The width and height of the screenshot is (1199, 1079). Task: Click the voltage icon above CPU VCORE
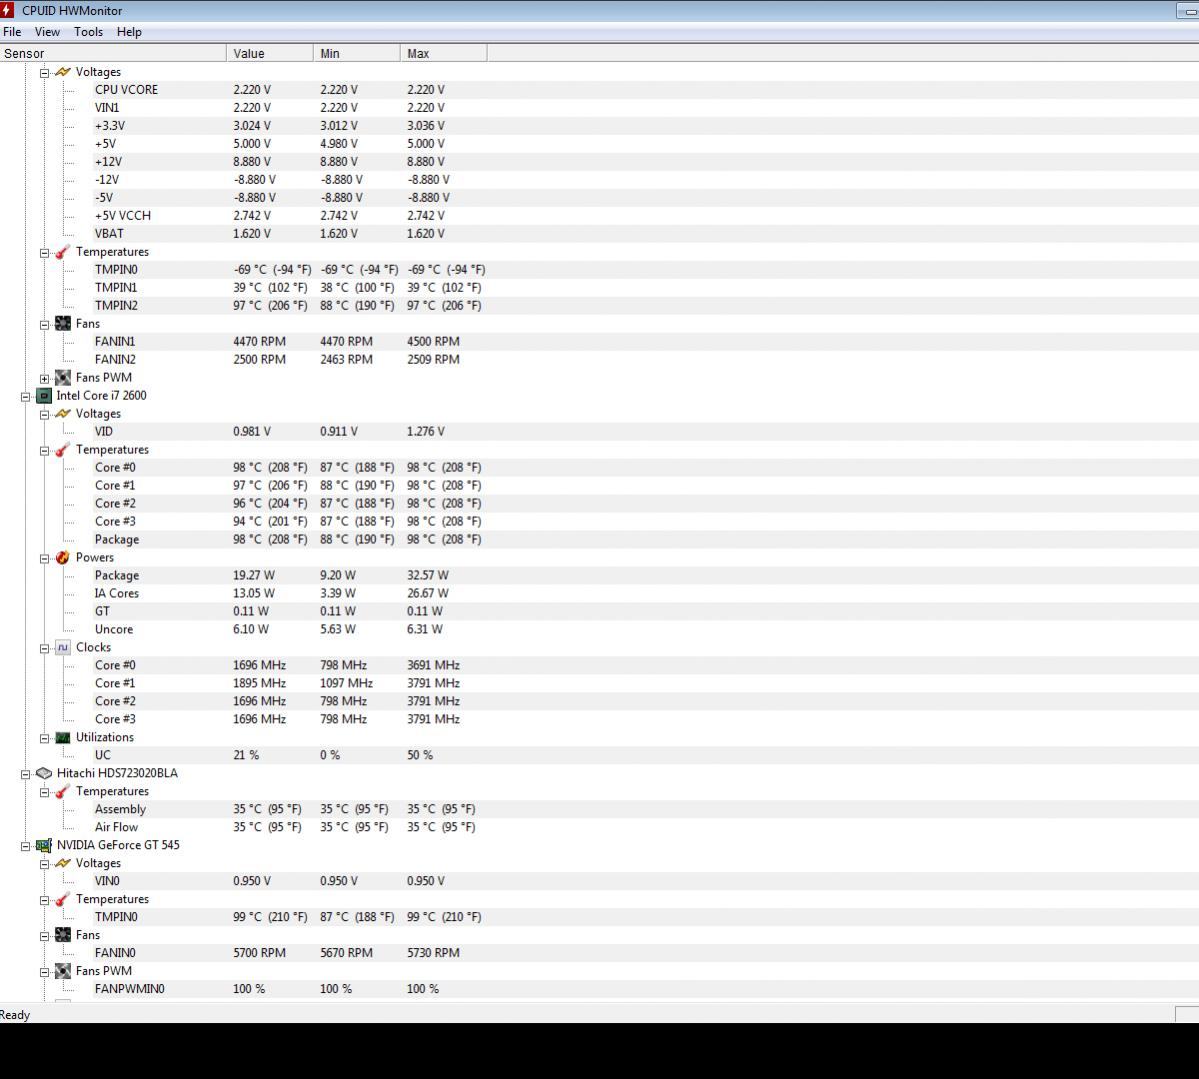(x=63, y=72)
